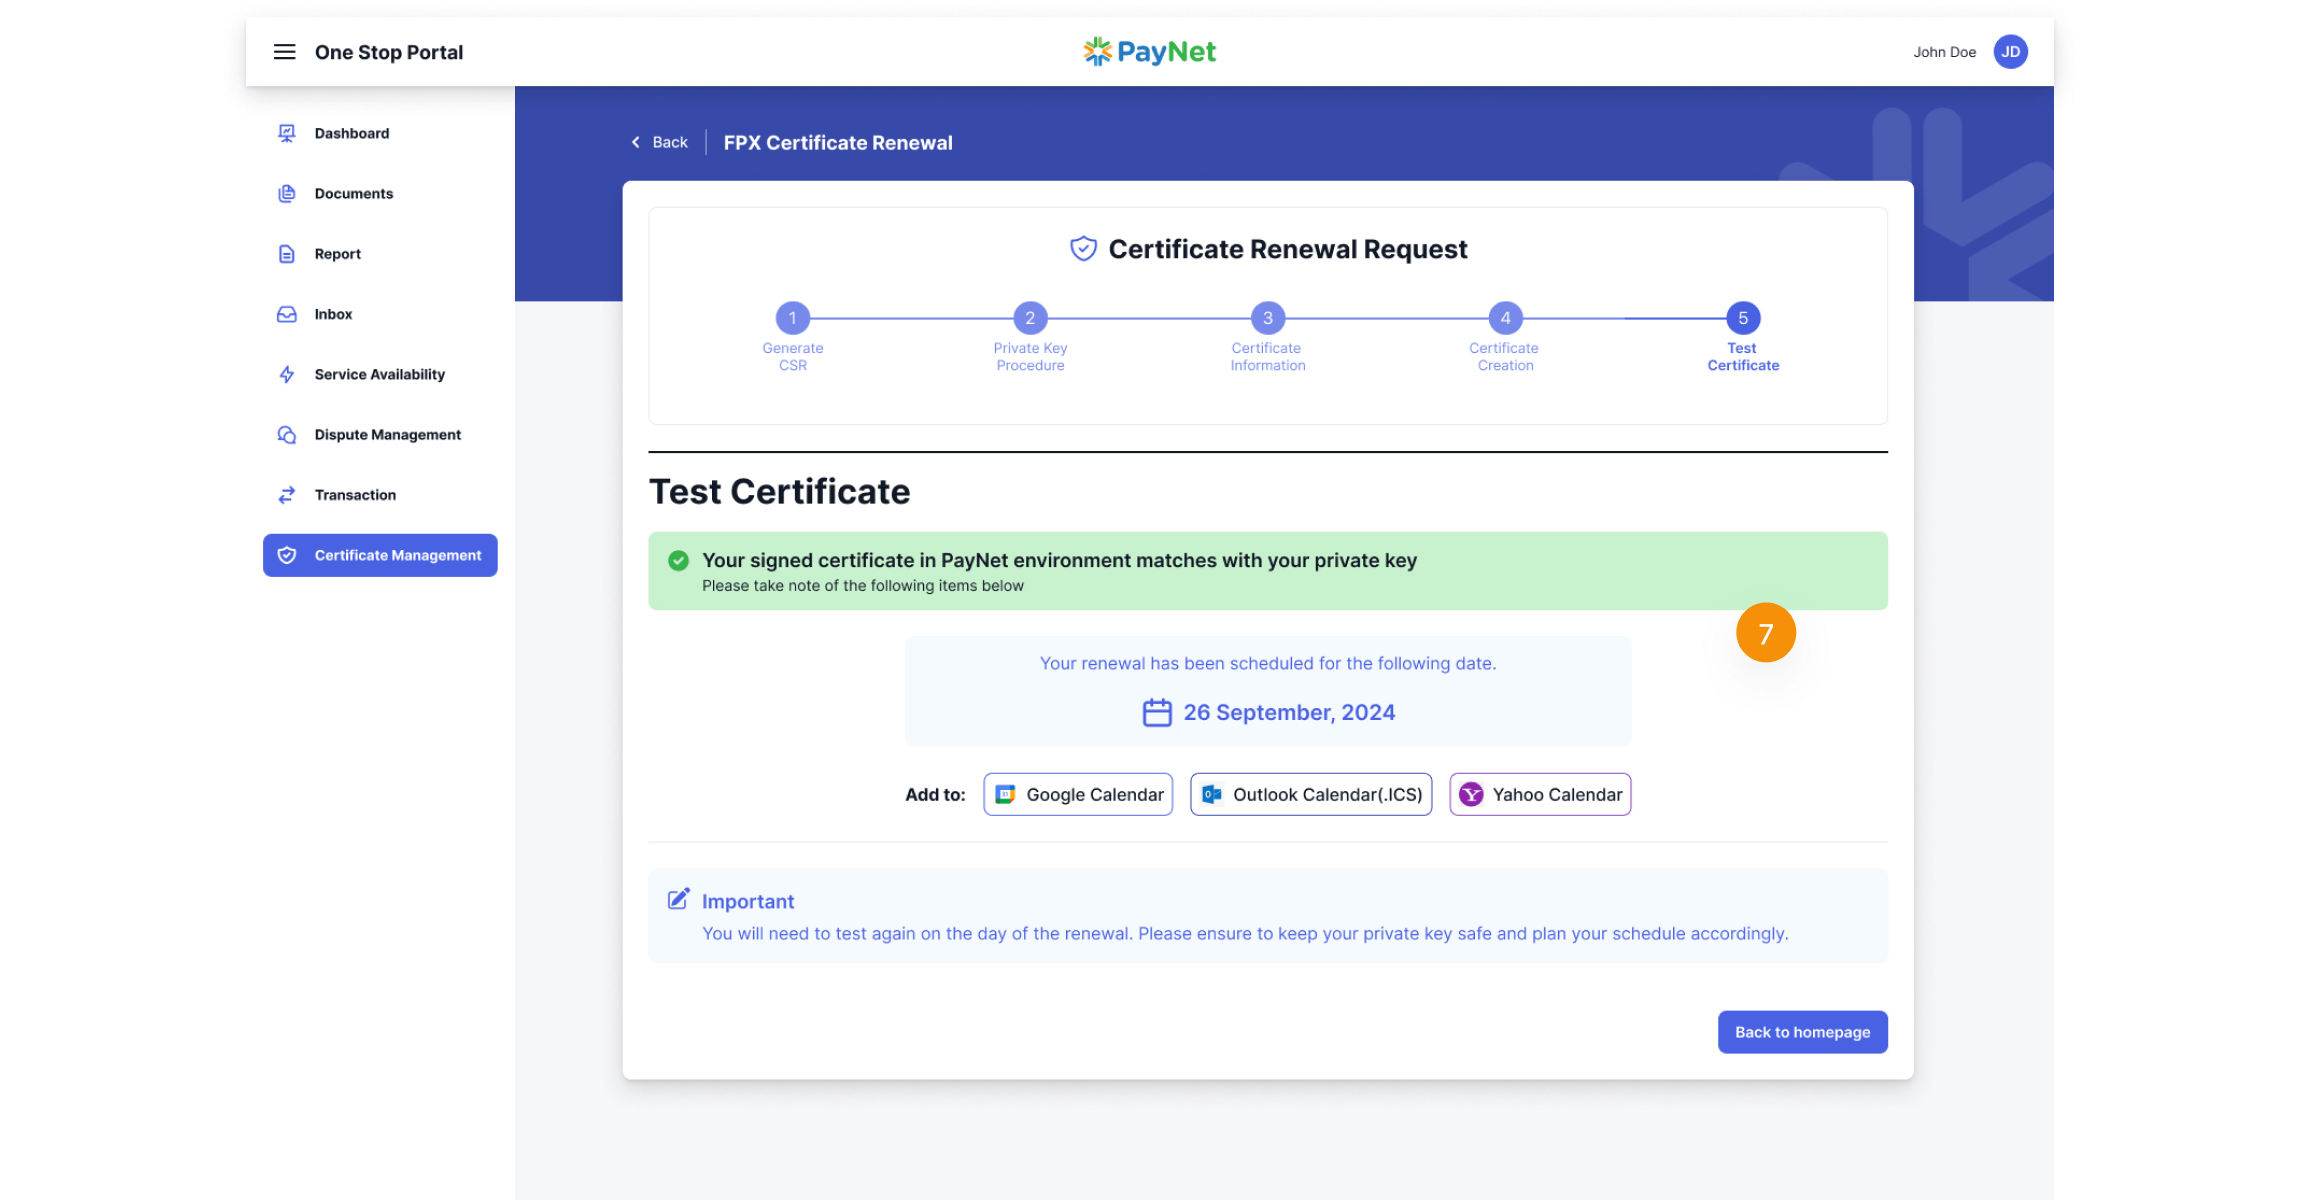2300x1200 pixels.
Task: Open the Dashboard sidebar icon
Action: coord(286,132)
